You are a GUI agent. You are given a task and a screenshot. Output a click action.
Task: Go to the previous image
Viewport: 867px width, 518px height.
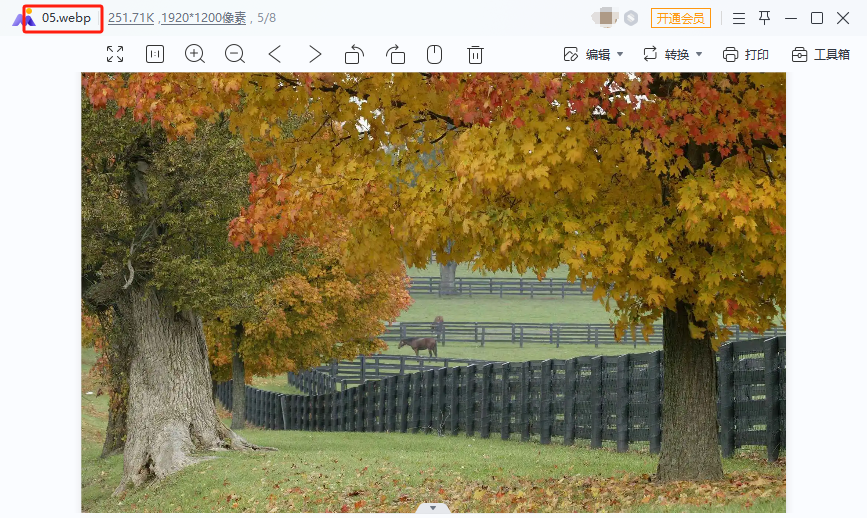pyautogui.click(x=275, y=54)
